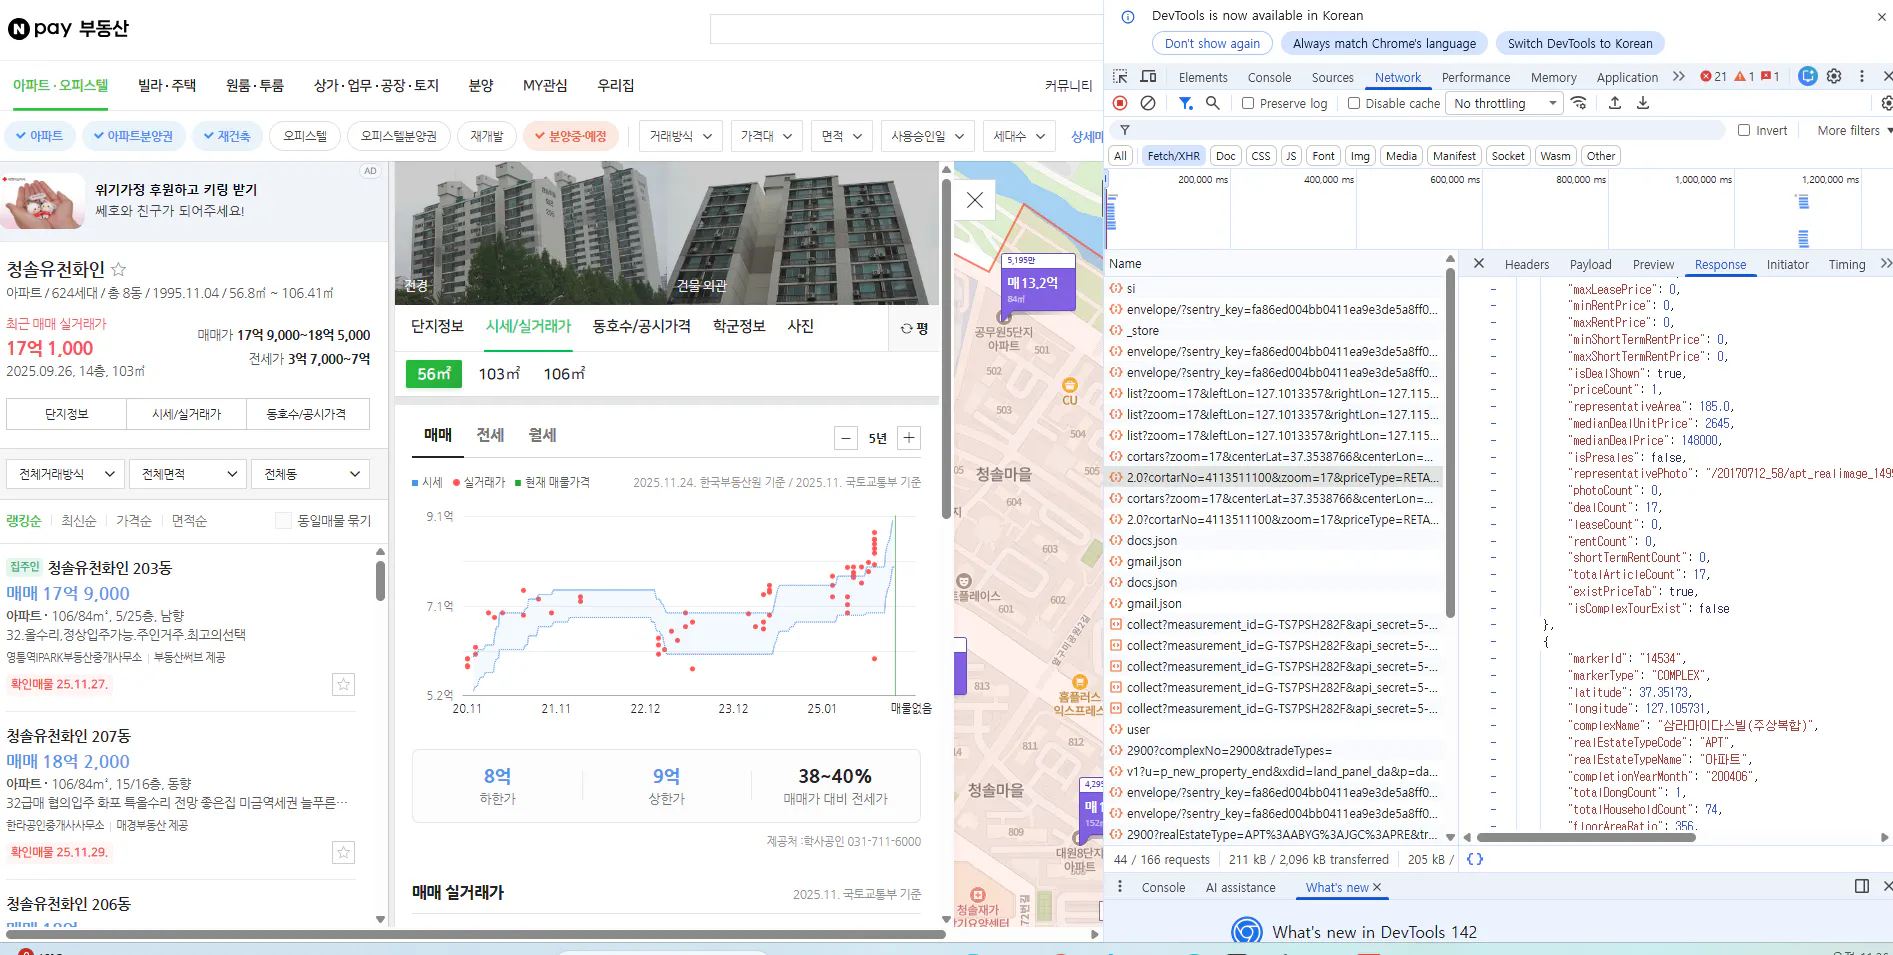Open 전체면적 select box
The width and height of the screenshot is (1893, 955).
(x=188, y=474)
